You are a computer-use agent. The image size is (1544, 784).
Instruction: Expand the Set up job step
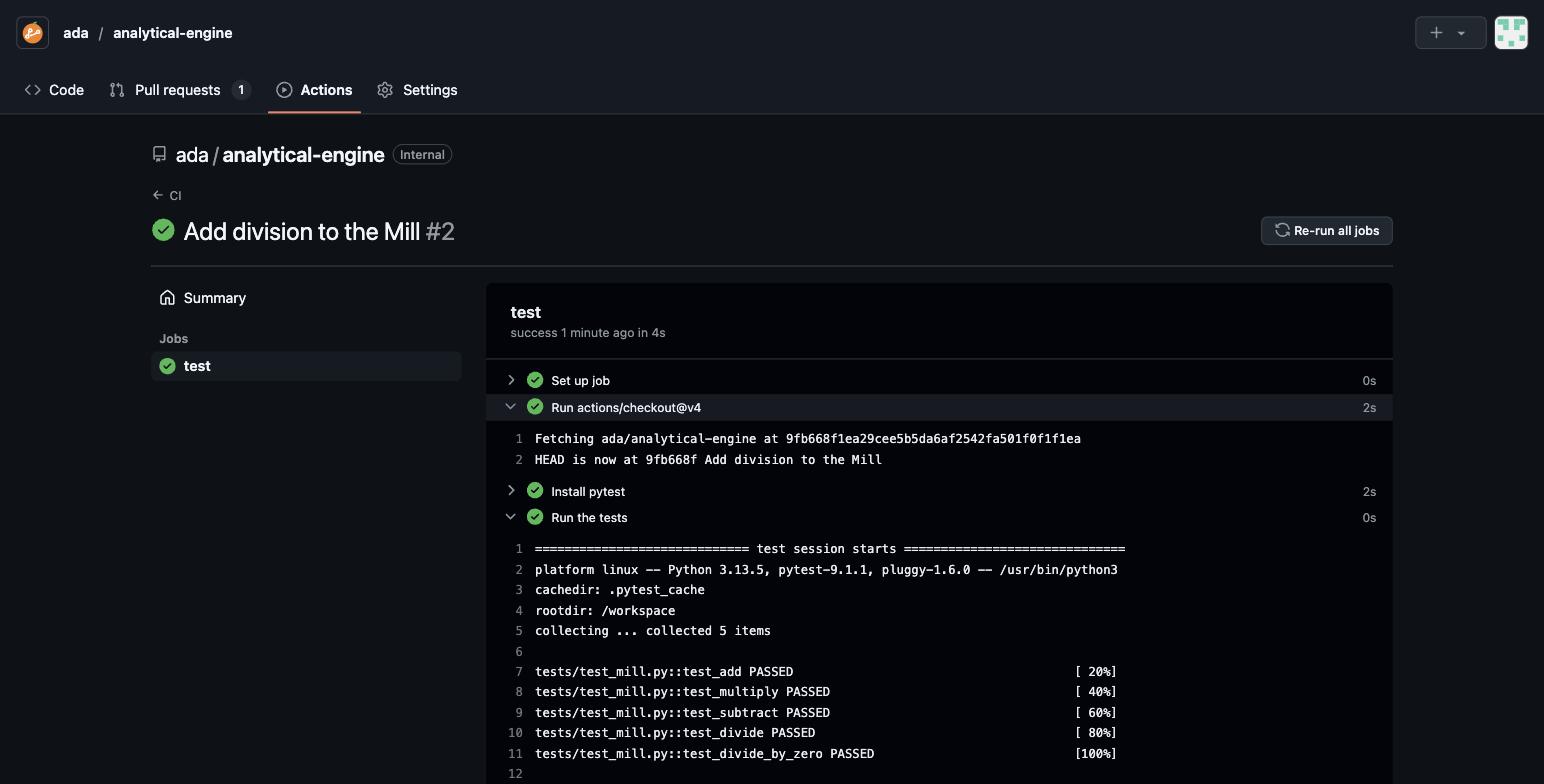(x=511, y=380)
